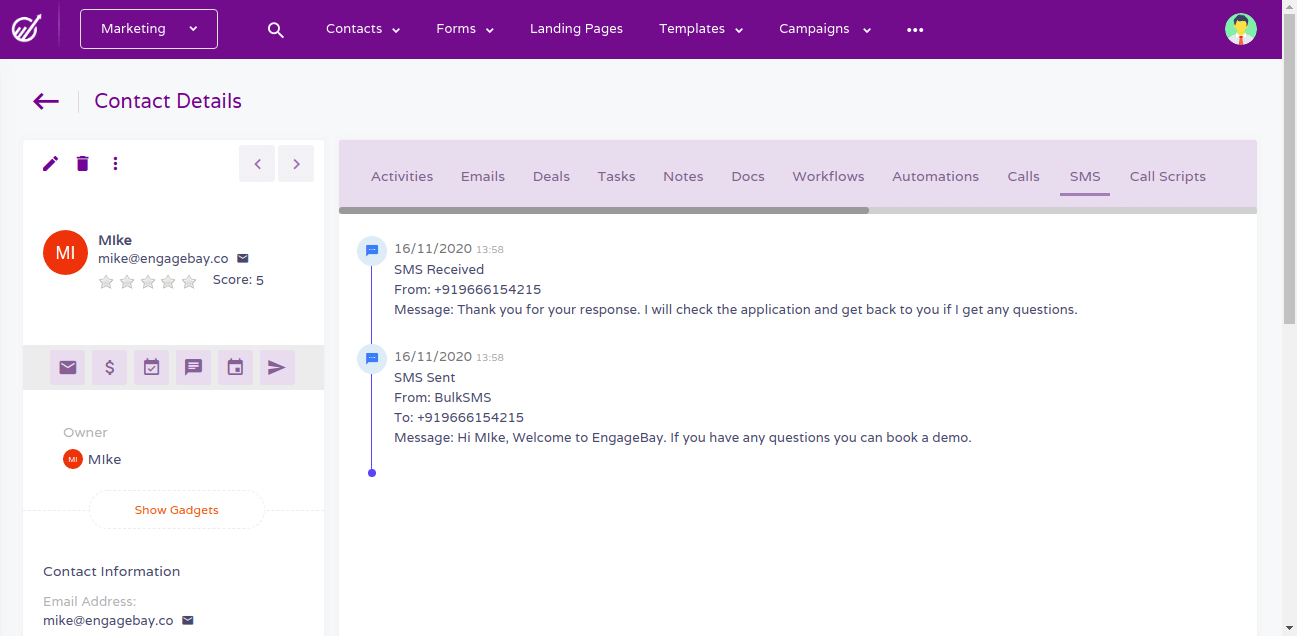This screenshot has width=1297, height=636.
Task: Switch to the Docs tab
Action: pyautogui.click(x=748, y=176)
